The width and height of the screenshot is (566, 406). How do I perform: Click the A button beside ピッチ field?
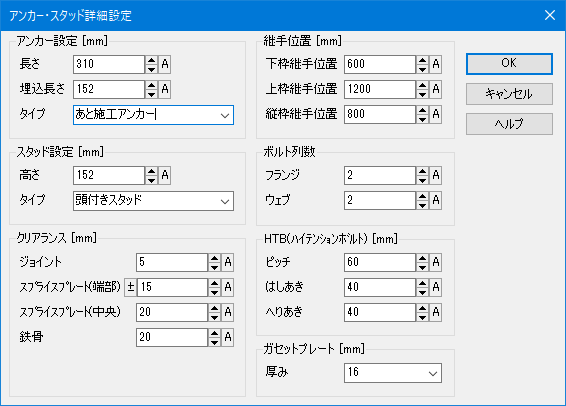(x=436, y=262)
